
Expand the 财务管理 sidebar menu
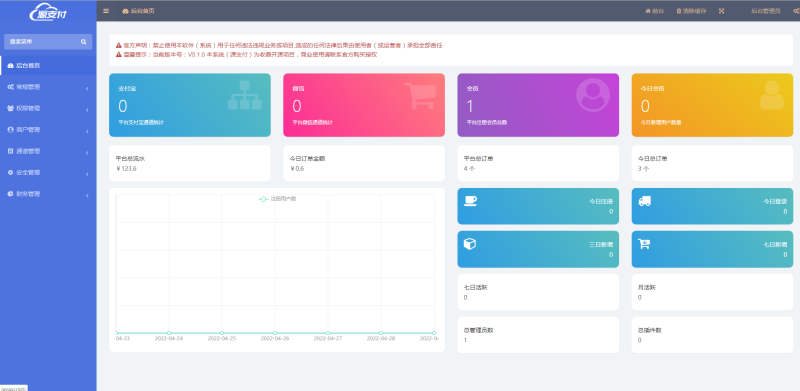pyautogui.click(x=48, y=194)
